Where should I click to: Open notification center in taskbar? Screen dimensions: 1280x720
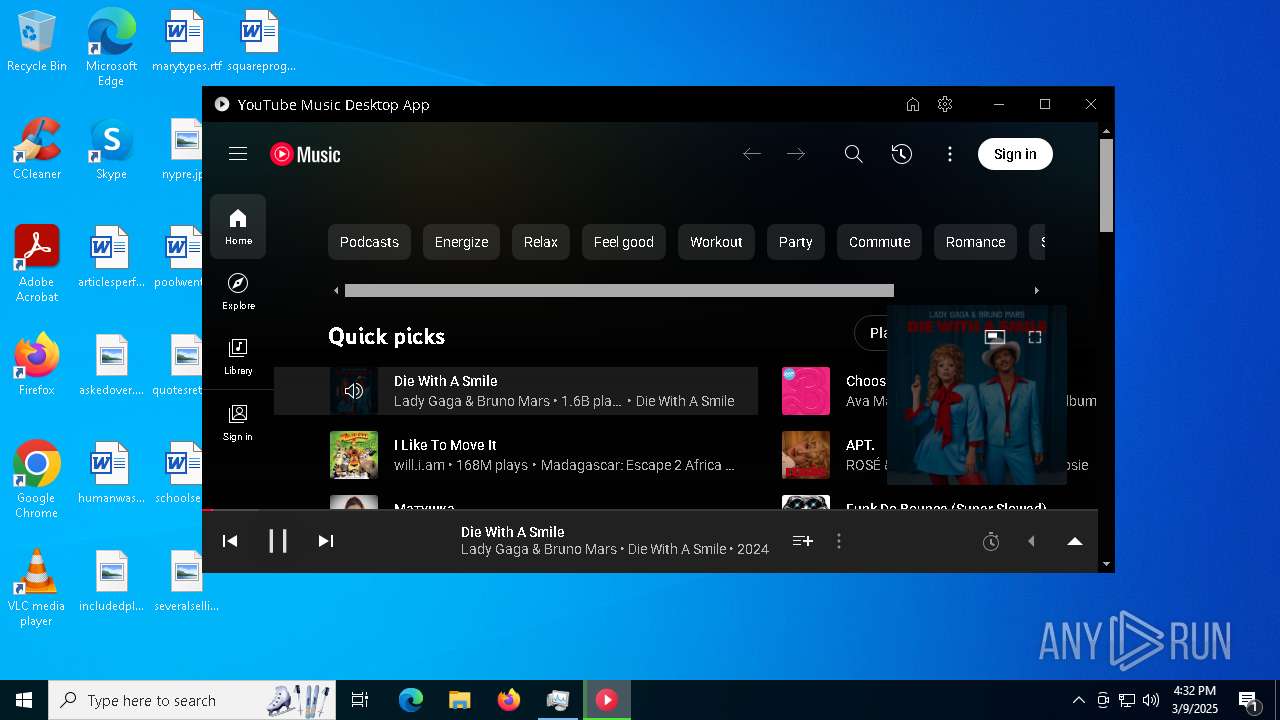point(1248,700)
